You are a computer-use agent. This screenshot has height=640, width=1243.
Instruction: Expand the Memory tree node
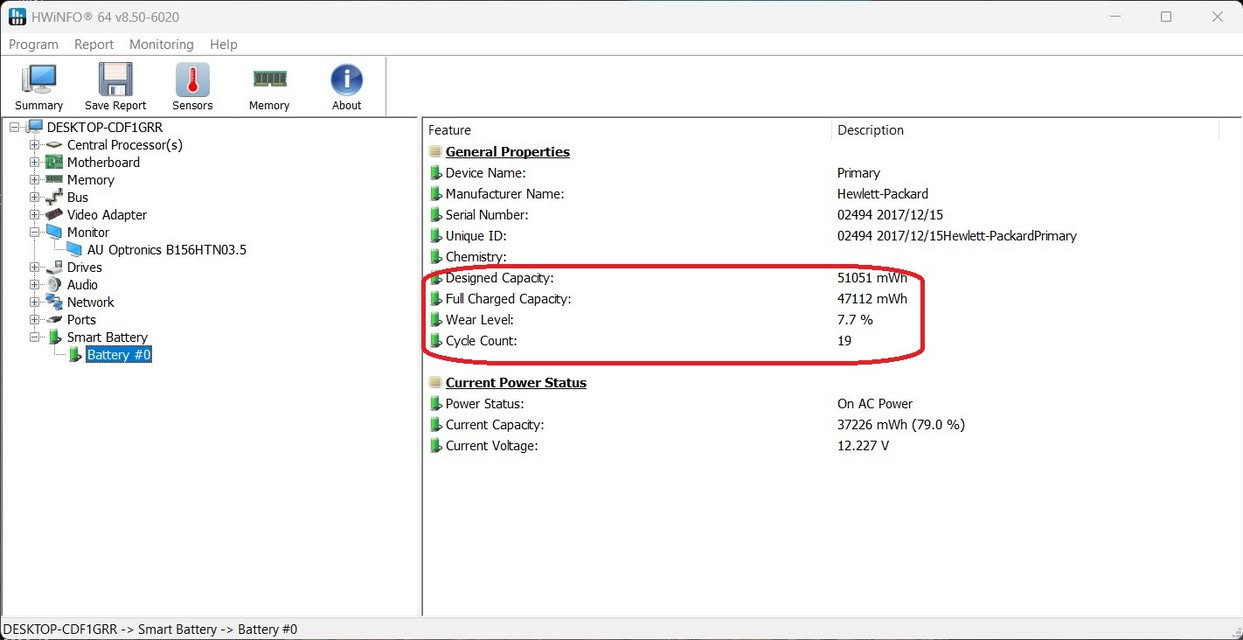pos(35,180)
